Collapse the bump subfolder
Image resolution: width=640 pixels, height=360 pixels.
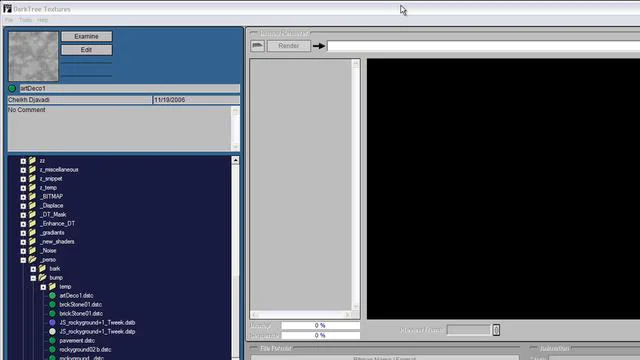click(x=33, y=278)
